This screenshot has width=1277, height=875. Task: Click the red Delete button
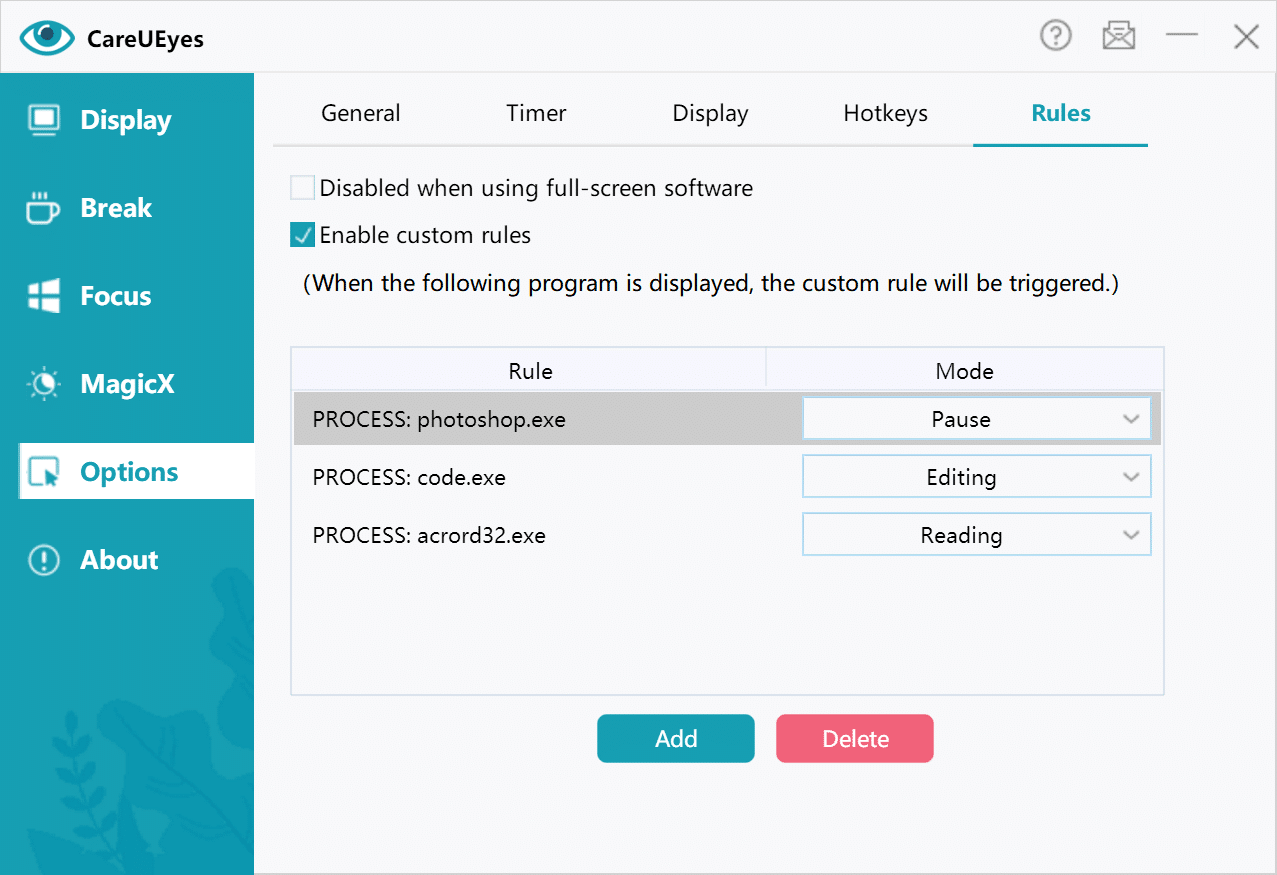[854, 739]
